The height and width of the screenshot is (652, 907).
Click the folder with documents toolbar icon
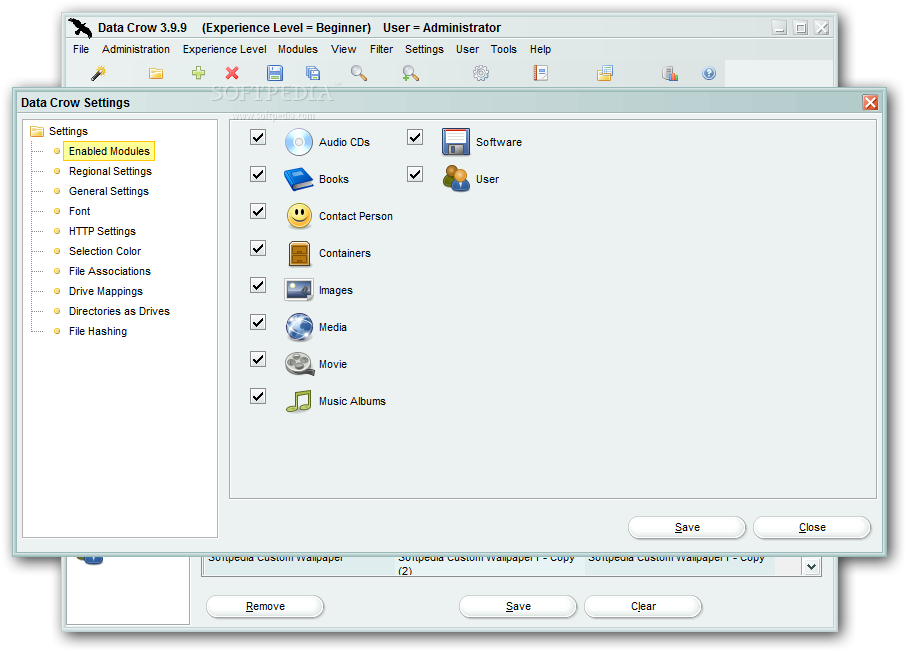point(604,73)
